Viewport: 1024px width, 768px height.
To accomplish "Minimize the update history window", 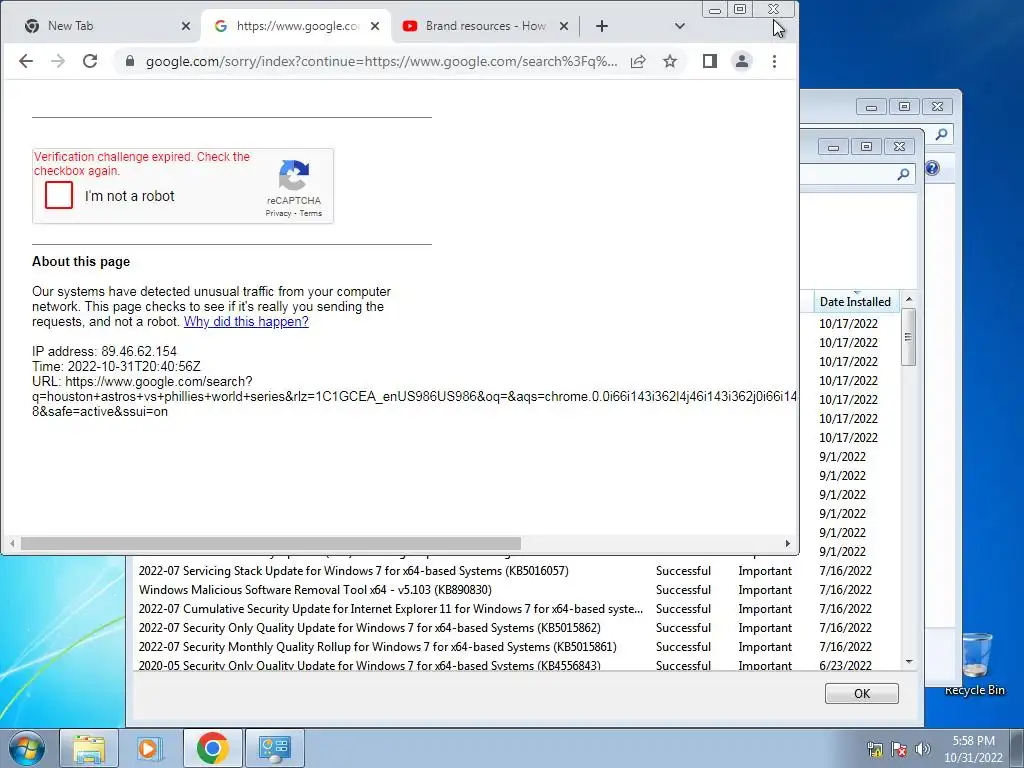I will 833,147.
